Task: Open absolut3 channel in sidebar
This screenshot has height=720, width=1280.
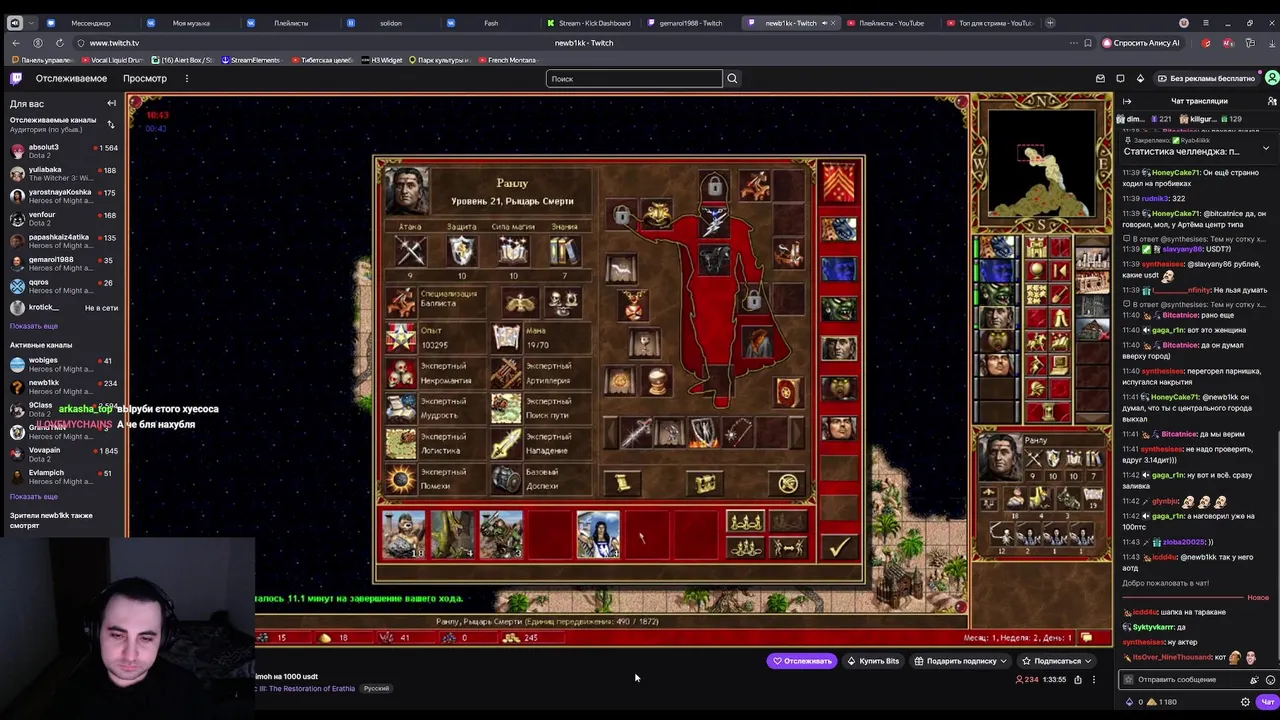Action: click(62, 152)
